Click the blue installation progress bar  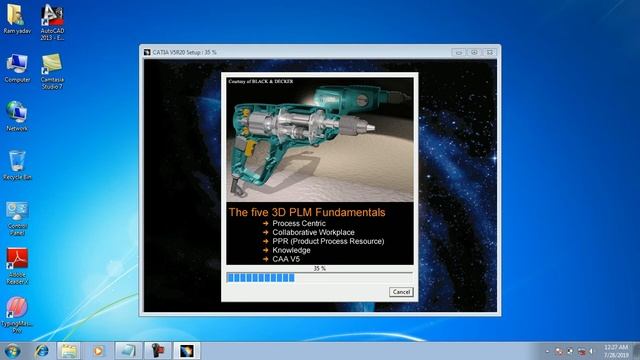pyautogui.click(x=320, y=278)
